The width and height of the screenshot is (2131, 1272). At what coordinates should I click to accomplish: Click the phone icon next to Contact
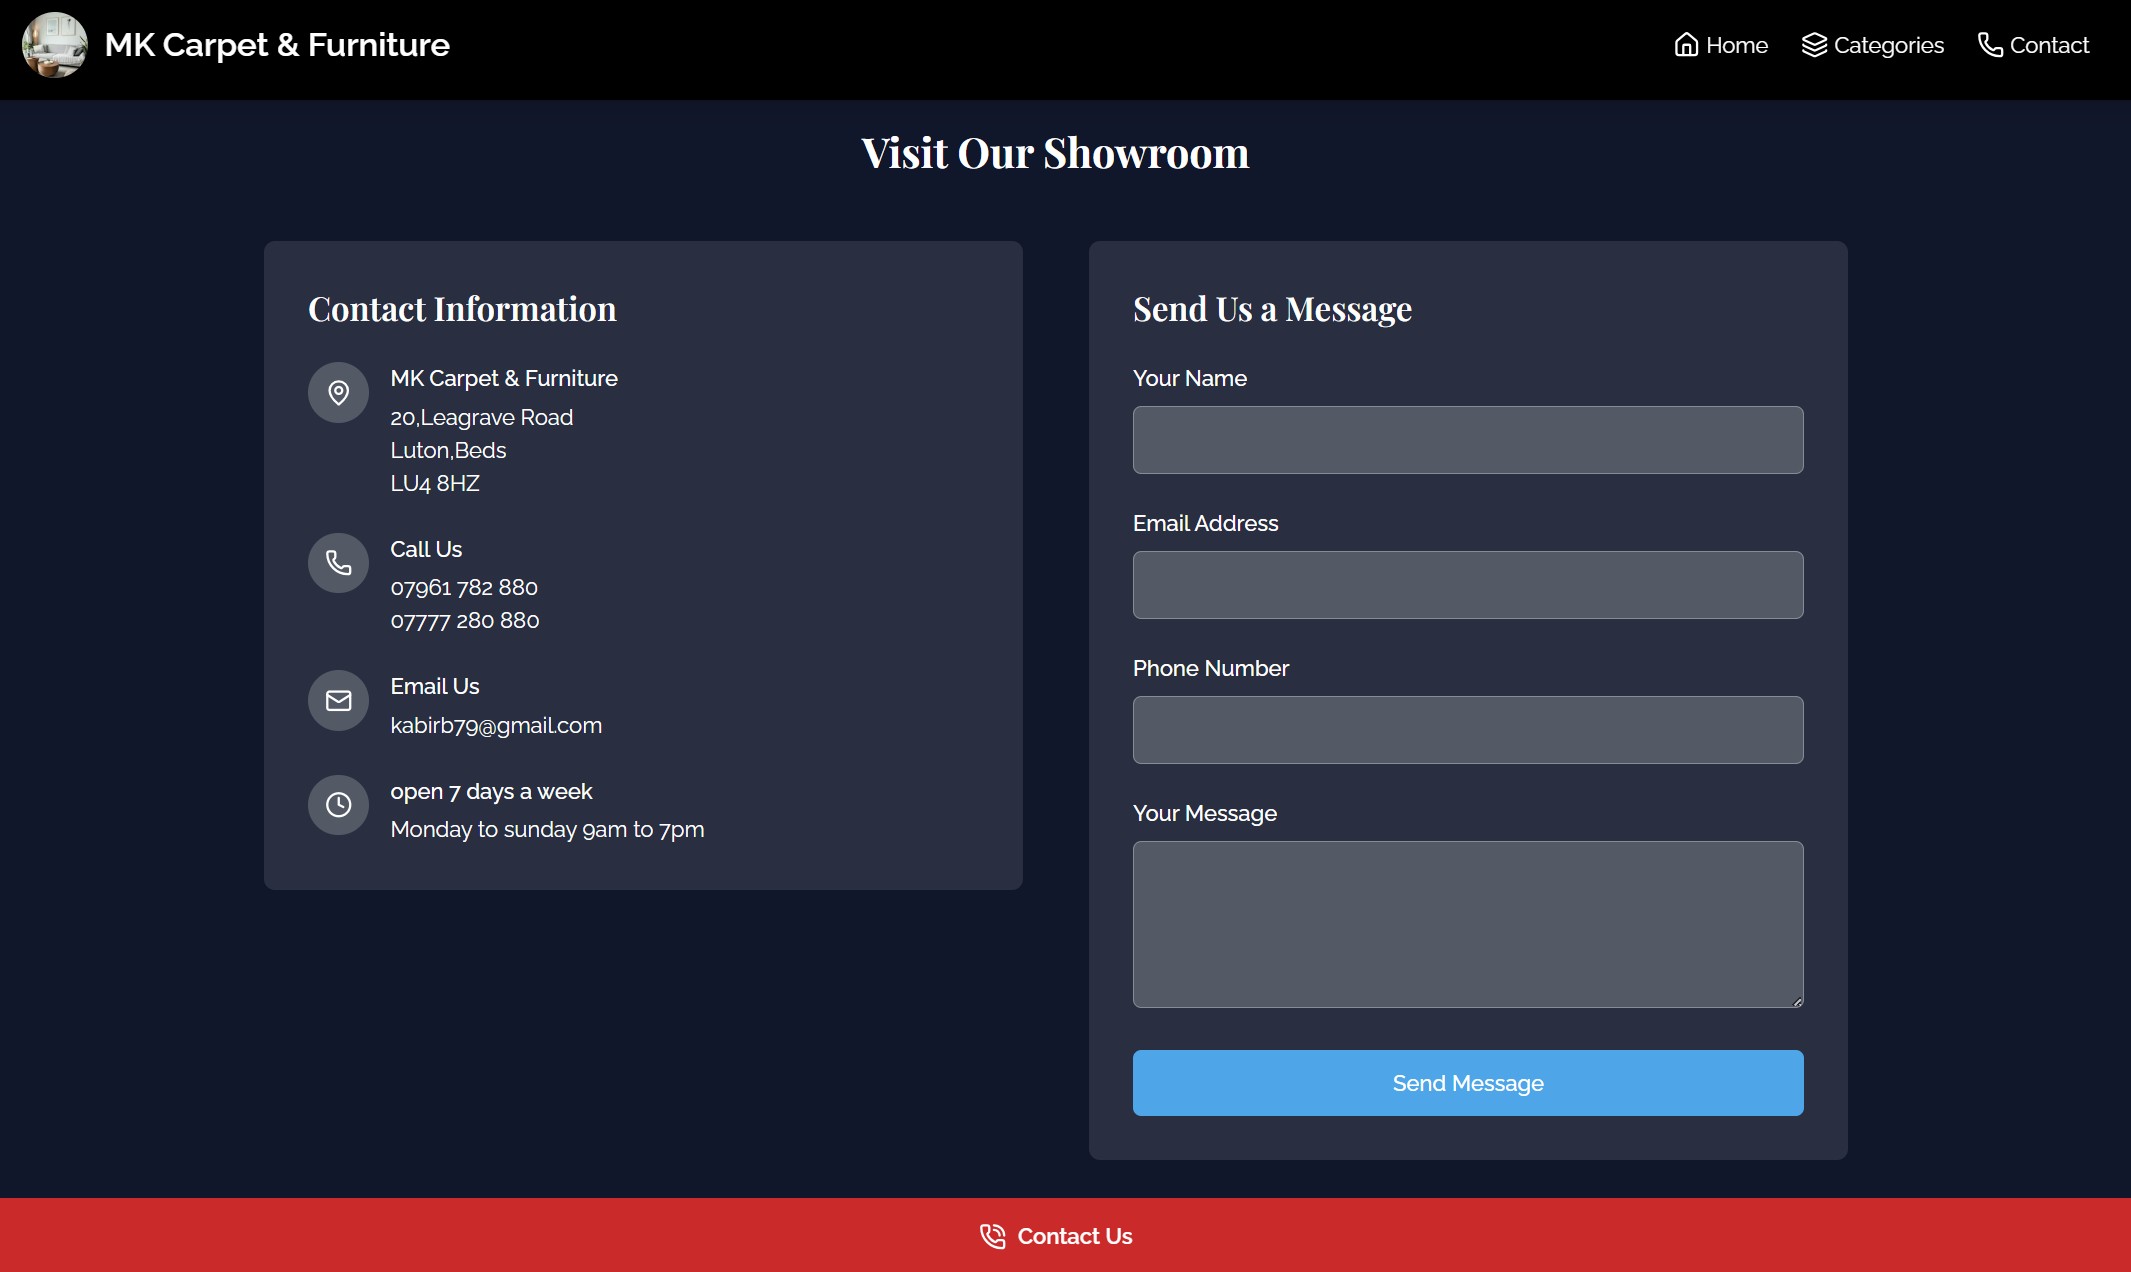point(1990,45)
